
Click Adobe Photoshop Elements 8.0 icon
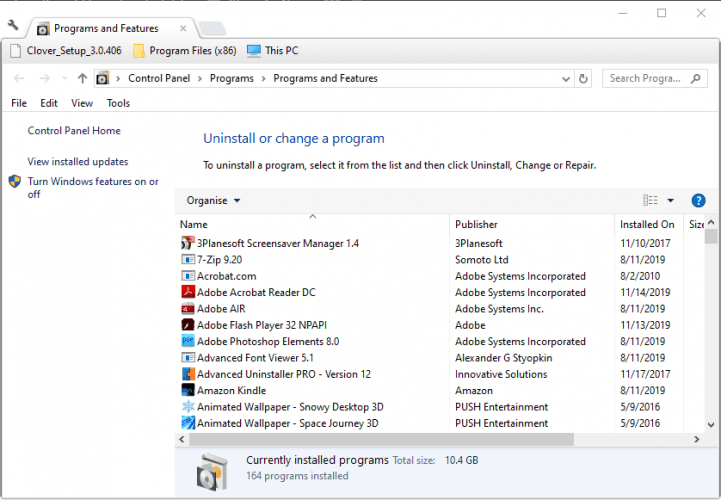(187, 341)
